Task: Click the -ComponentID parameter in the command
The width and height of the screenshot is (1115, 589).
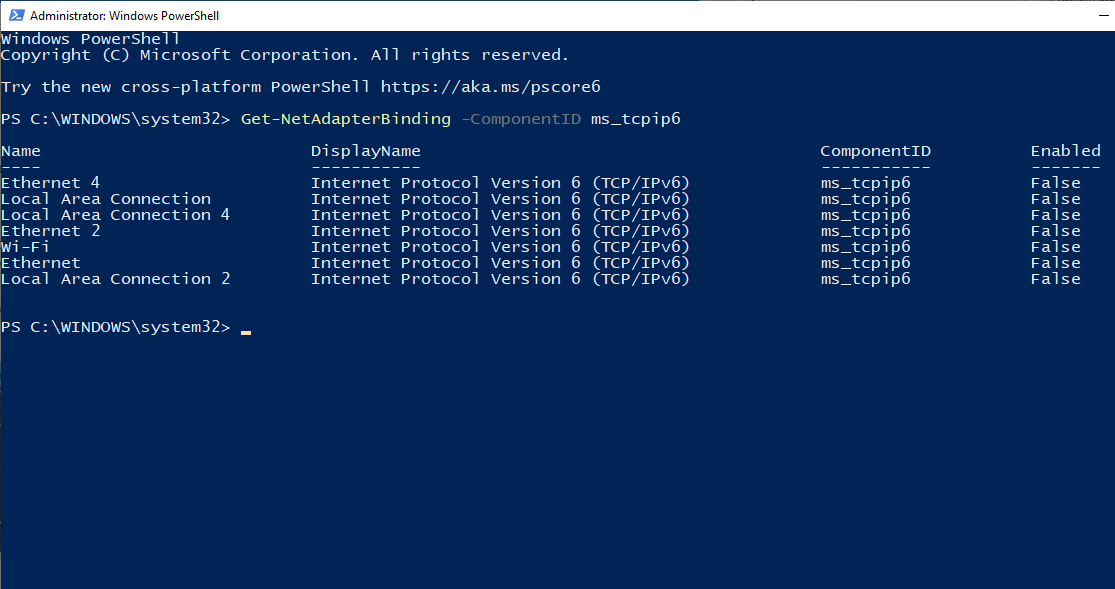Action: click(x=520, y=119)
